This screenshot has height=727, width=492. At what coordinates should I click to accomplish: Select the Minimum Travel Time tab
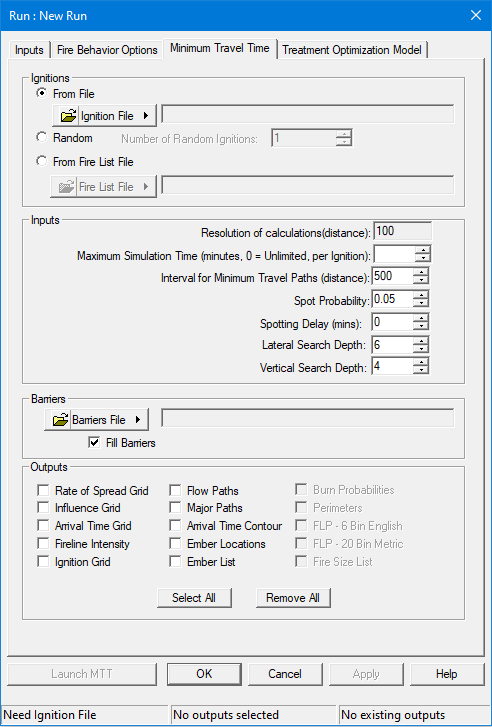[x=220, y=48]
